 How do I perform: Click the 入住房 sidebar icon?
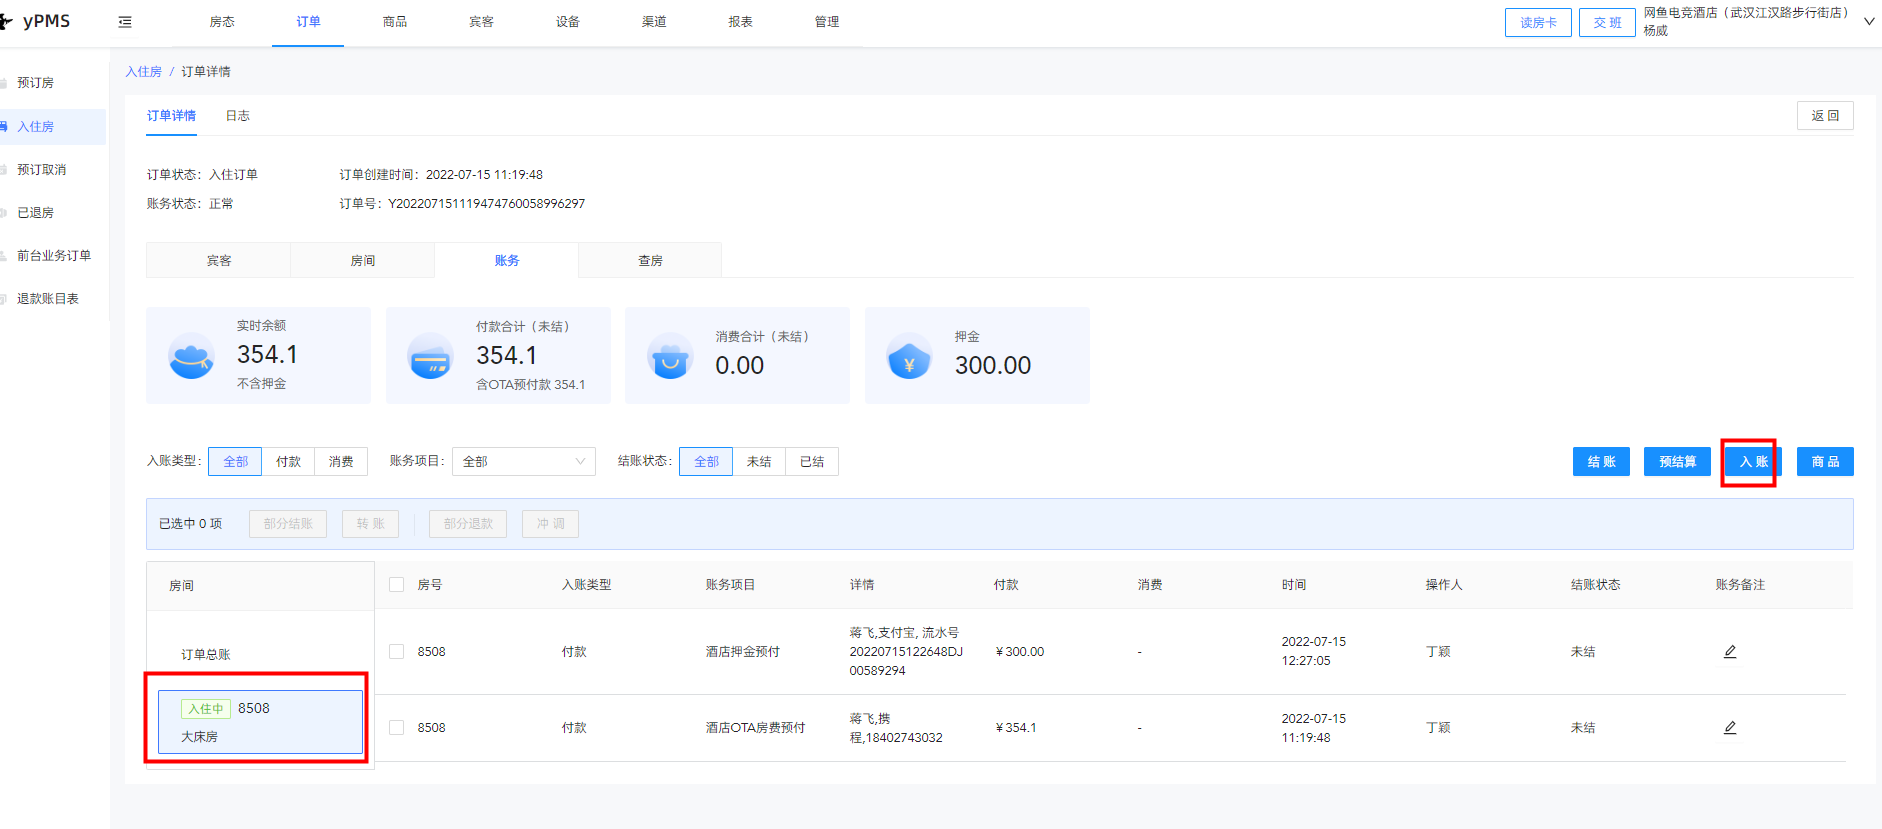click(4, 127)
